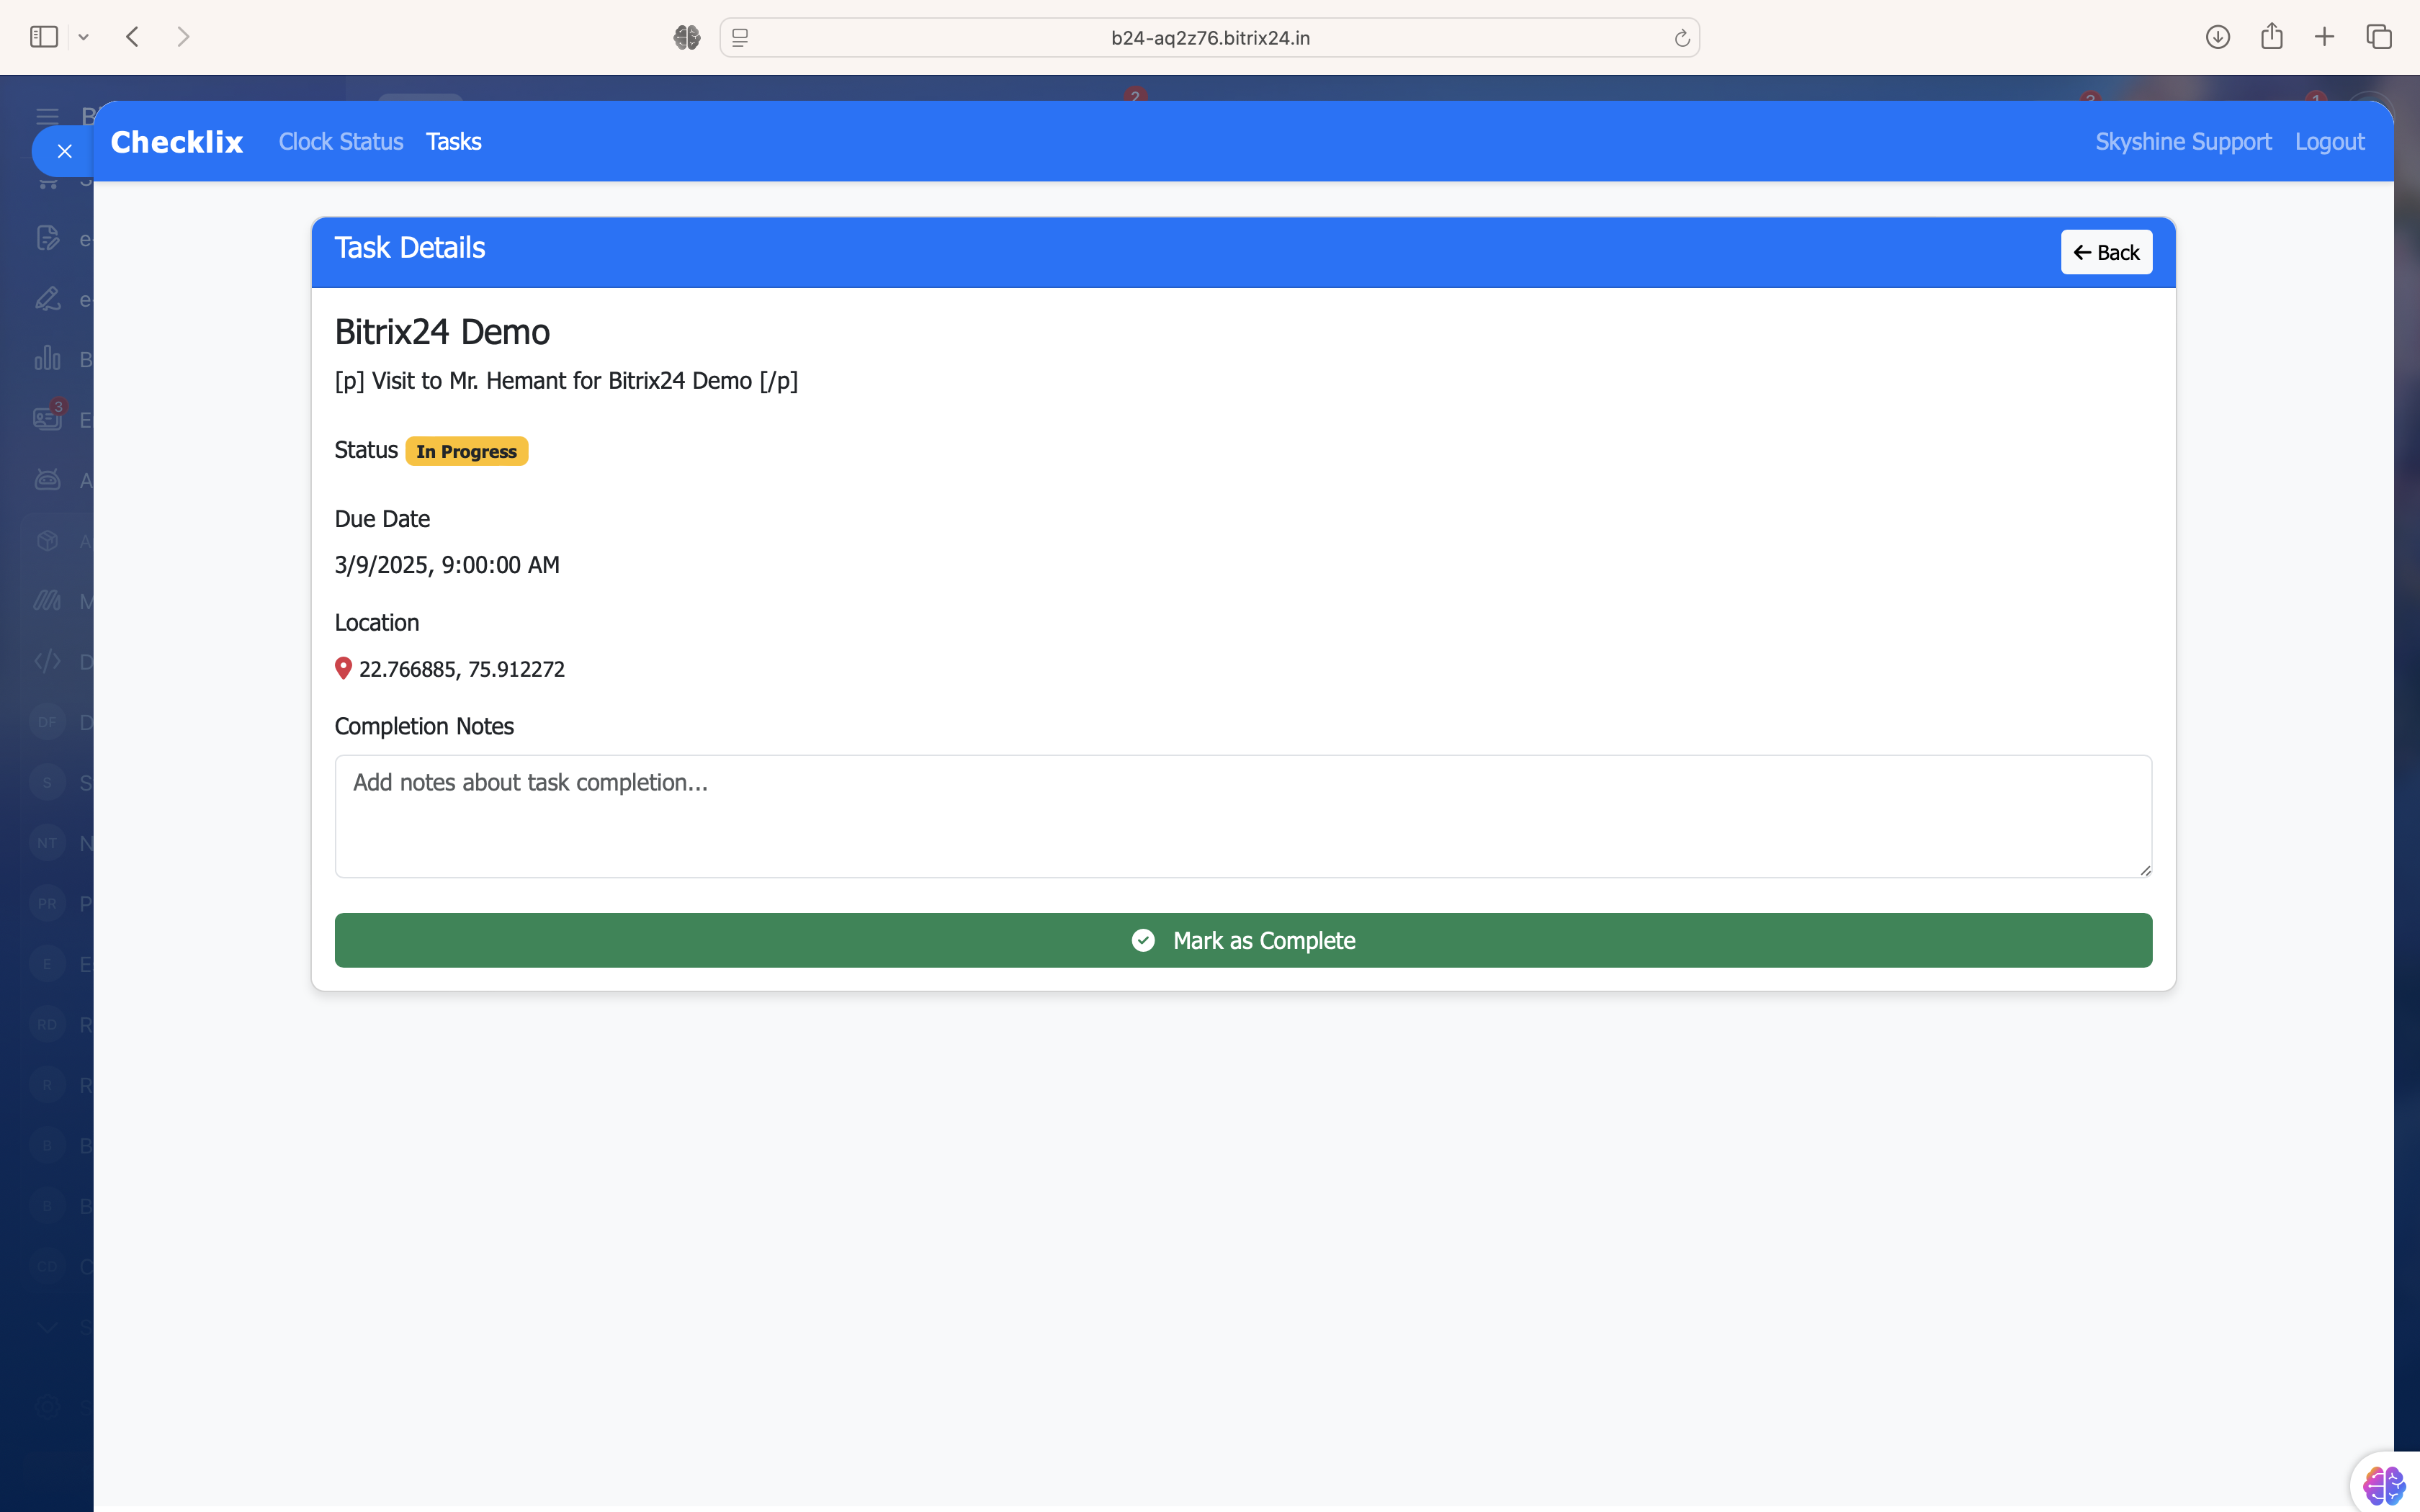This screenshot has height=1512, width=2420.
Task: Click the Checklix brand logo
Action: (x=177, y=142)
